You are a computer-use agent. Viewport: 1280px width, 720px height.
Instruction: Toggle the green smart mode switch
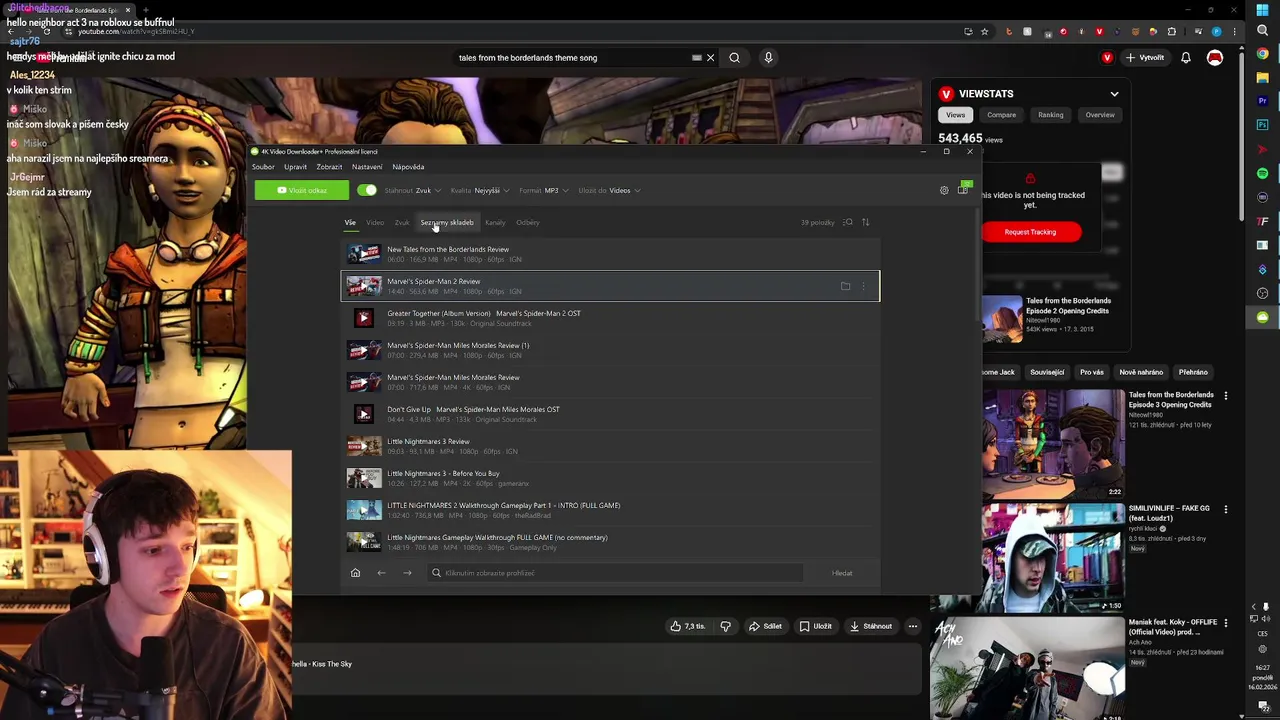[x=367, y=190]
